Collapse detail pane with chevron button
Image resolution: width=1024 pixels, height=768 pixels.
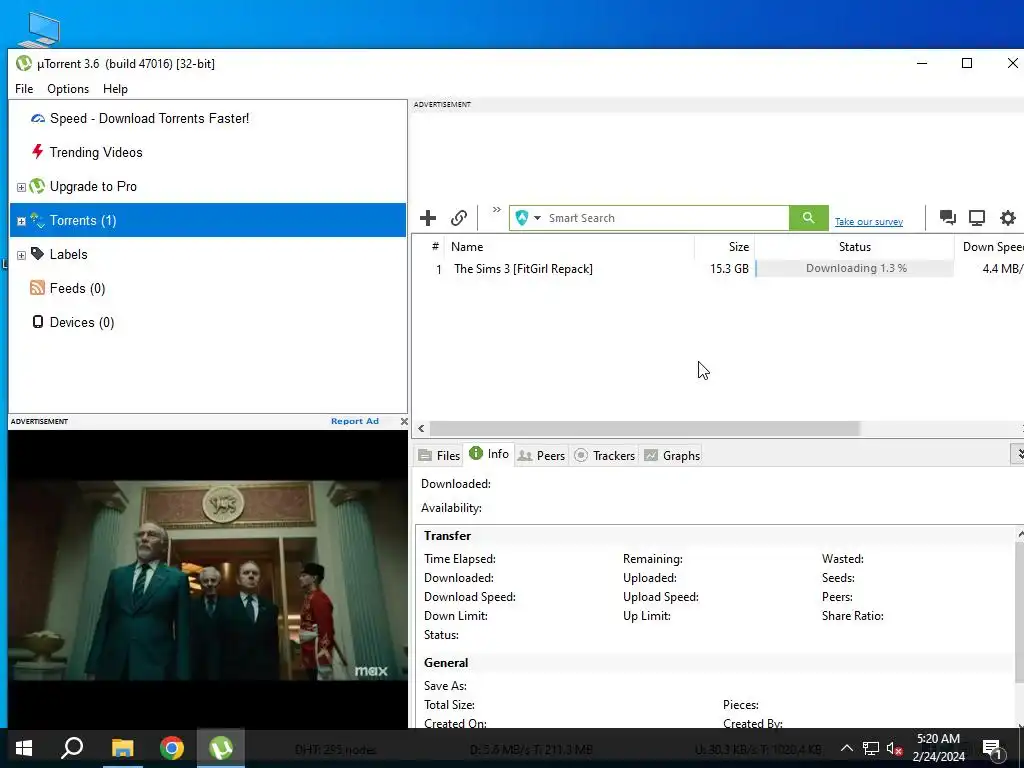1018,454
